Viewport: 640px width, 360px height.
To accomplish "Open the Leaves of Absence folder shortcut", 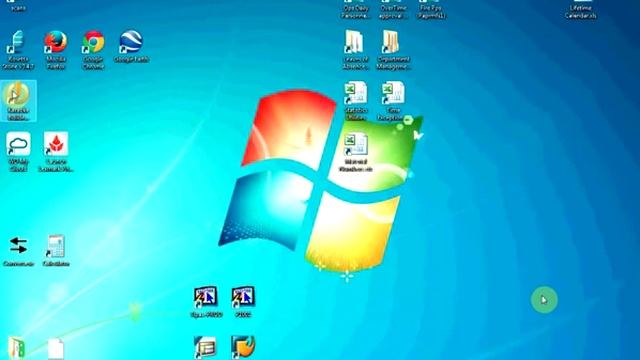I will (x=355, y=49).
